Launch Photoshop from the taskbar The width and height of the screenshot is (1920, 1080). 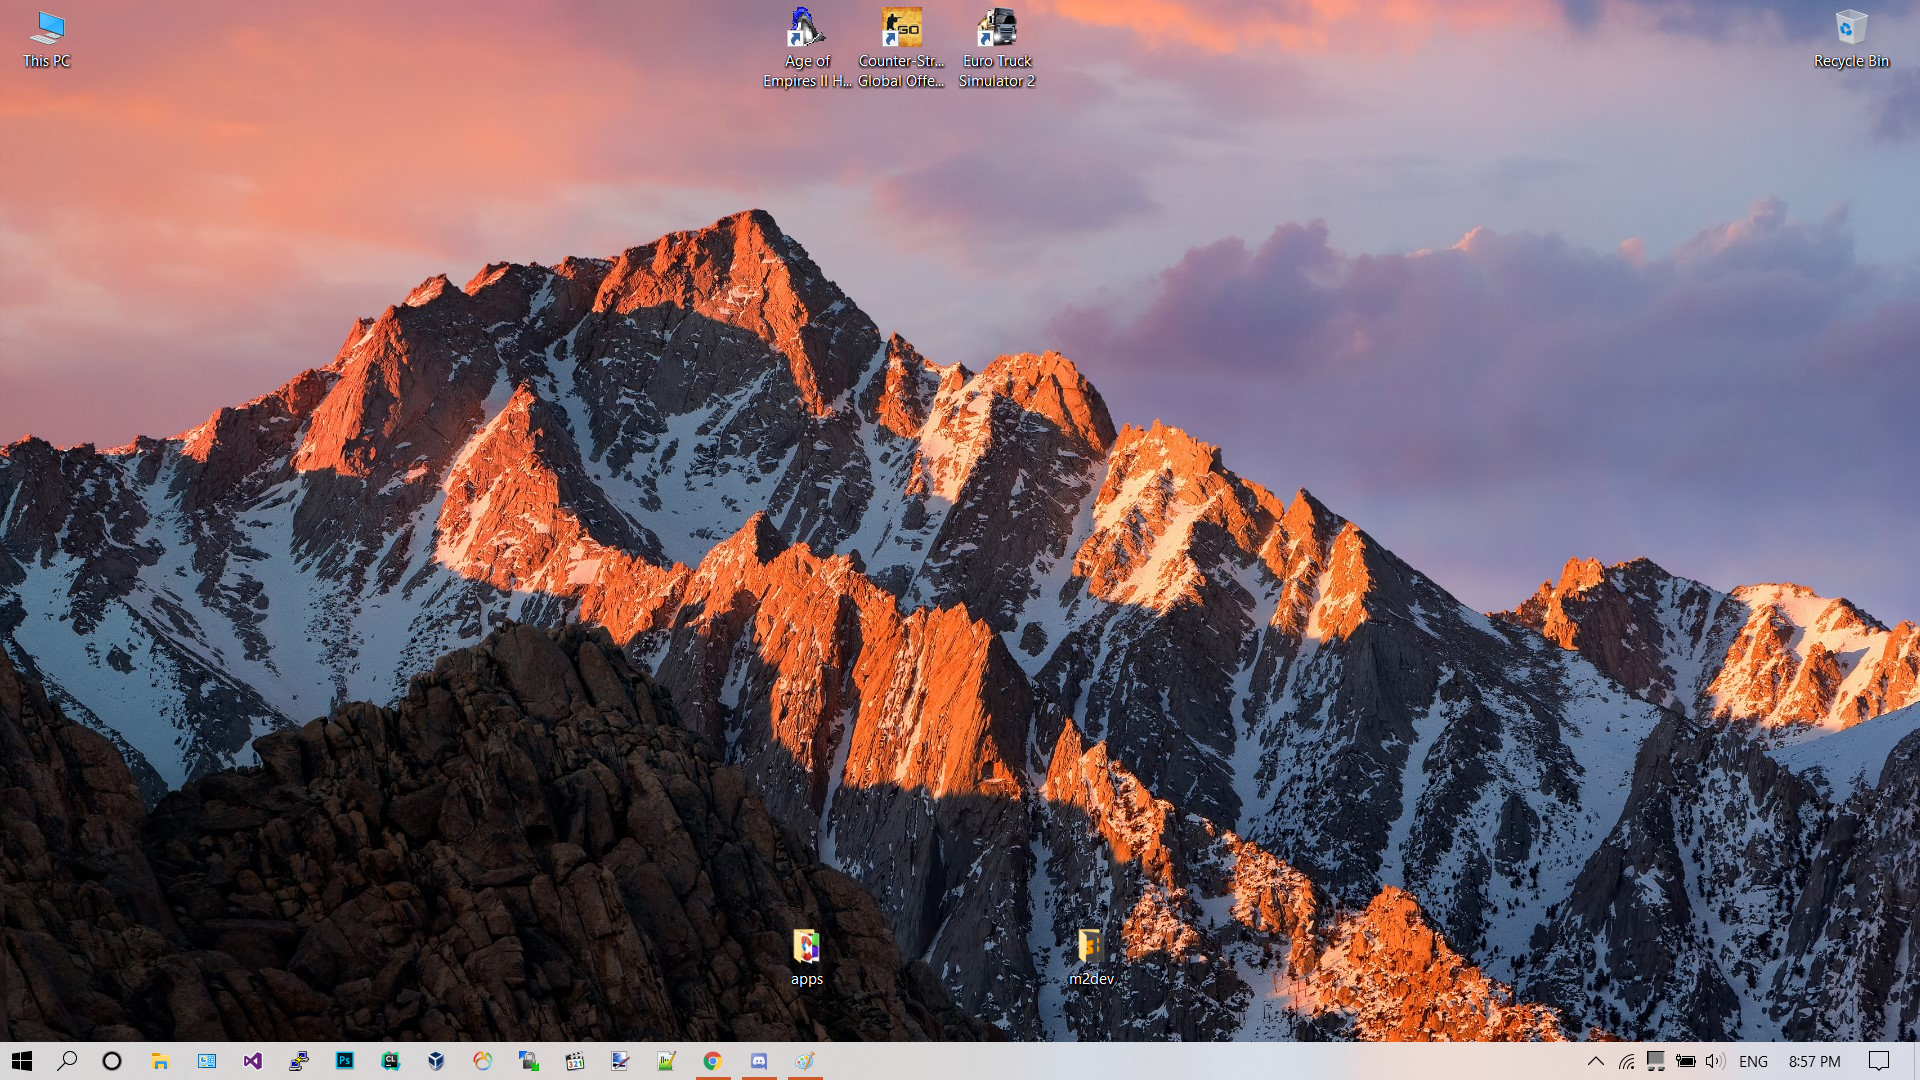coord(344,1061)
